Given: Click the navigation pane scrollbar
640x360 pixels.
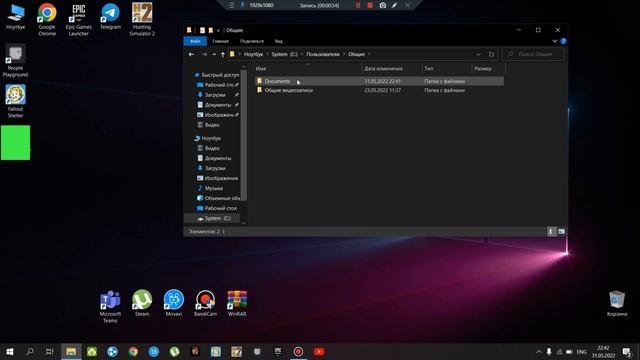Looking at the screenshot, I should 244,135.
